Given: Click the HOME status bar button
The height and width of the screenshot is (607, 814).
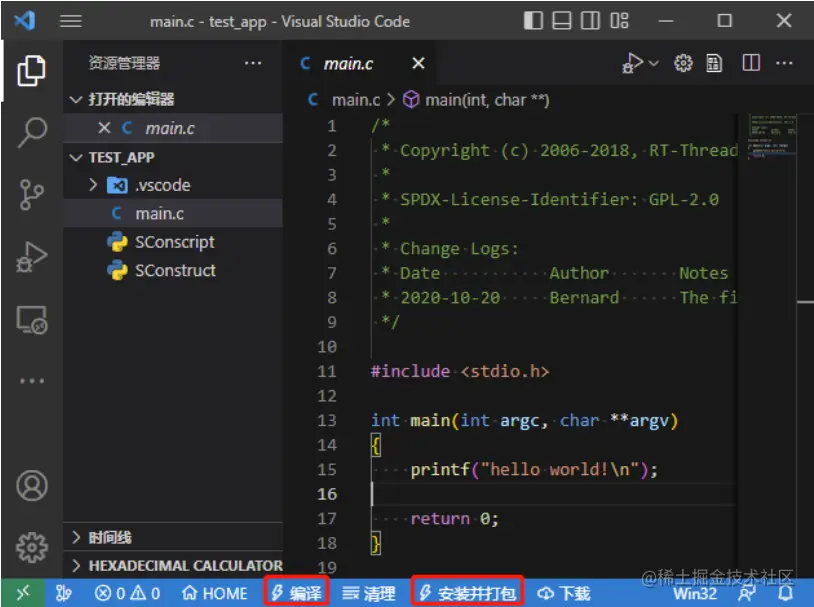Looking at the screenshot, I should click(x=214, y=592).
